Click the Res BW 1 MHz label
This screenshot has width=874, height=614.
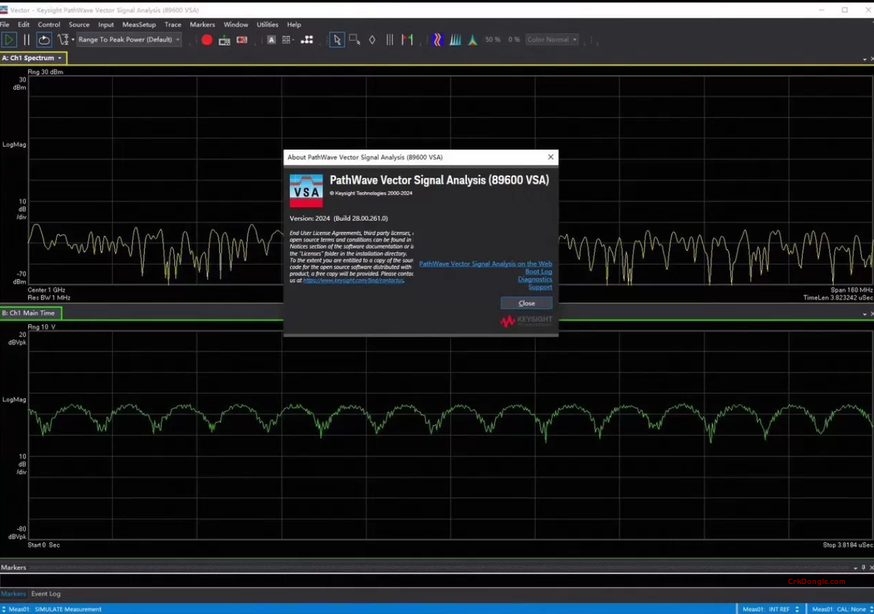(x=49, y=298)
